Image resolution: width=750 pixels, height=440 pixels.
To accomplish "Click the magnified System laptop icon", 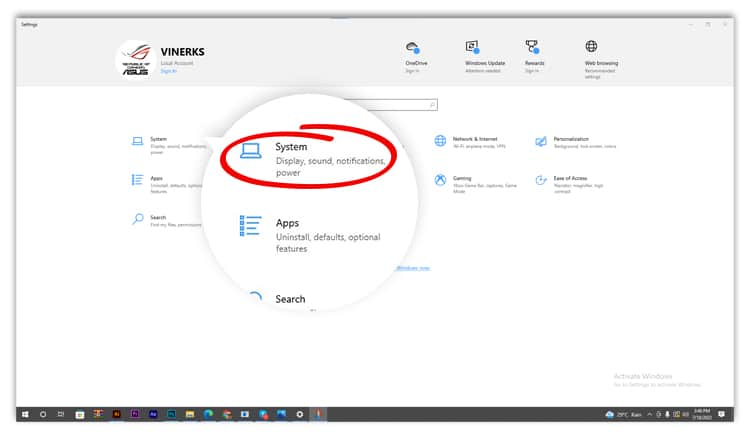I will click(x=249, y=153).
